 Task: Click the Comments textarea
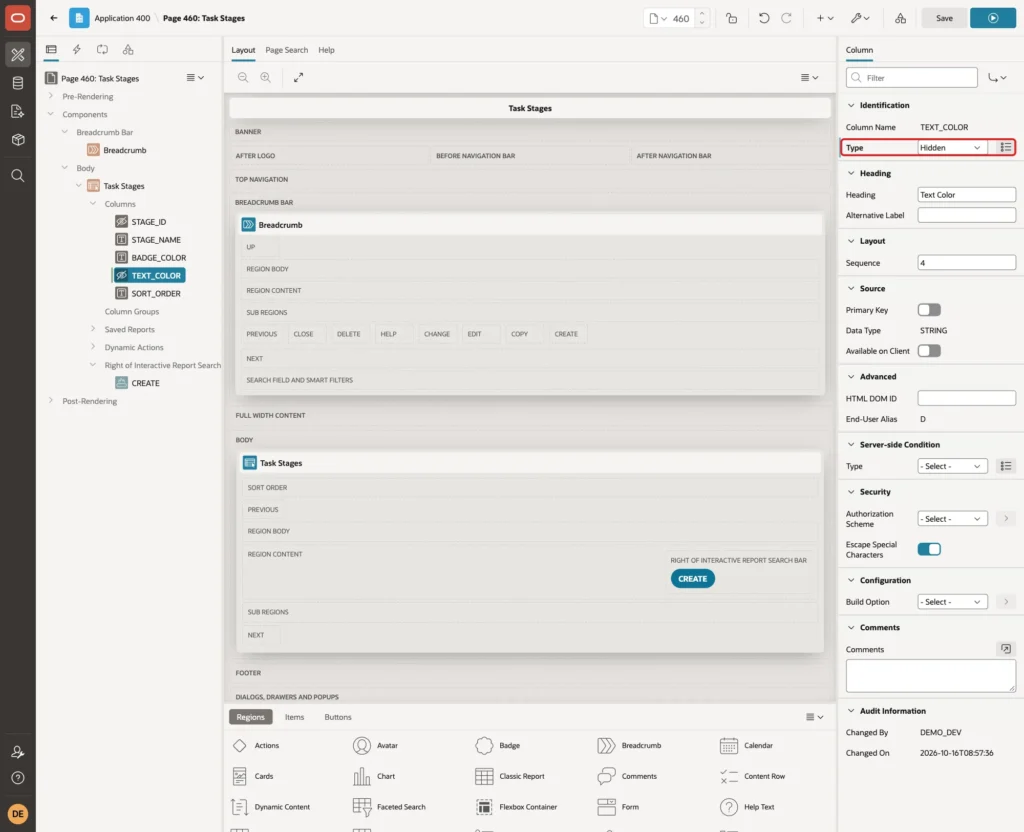click(931, 675)
